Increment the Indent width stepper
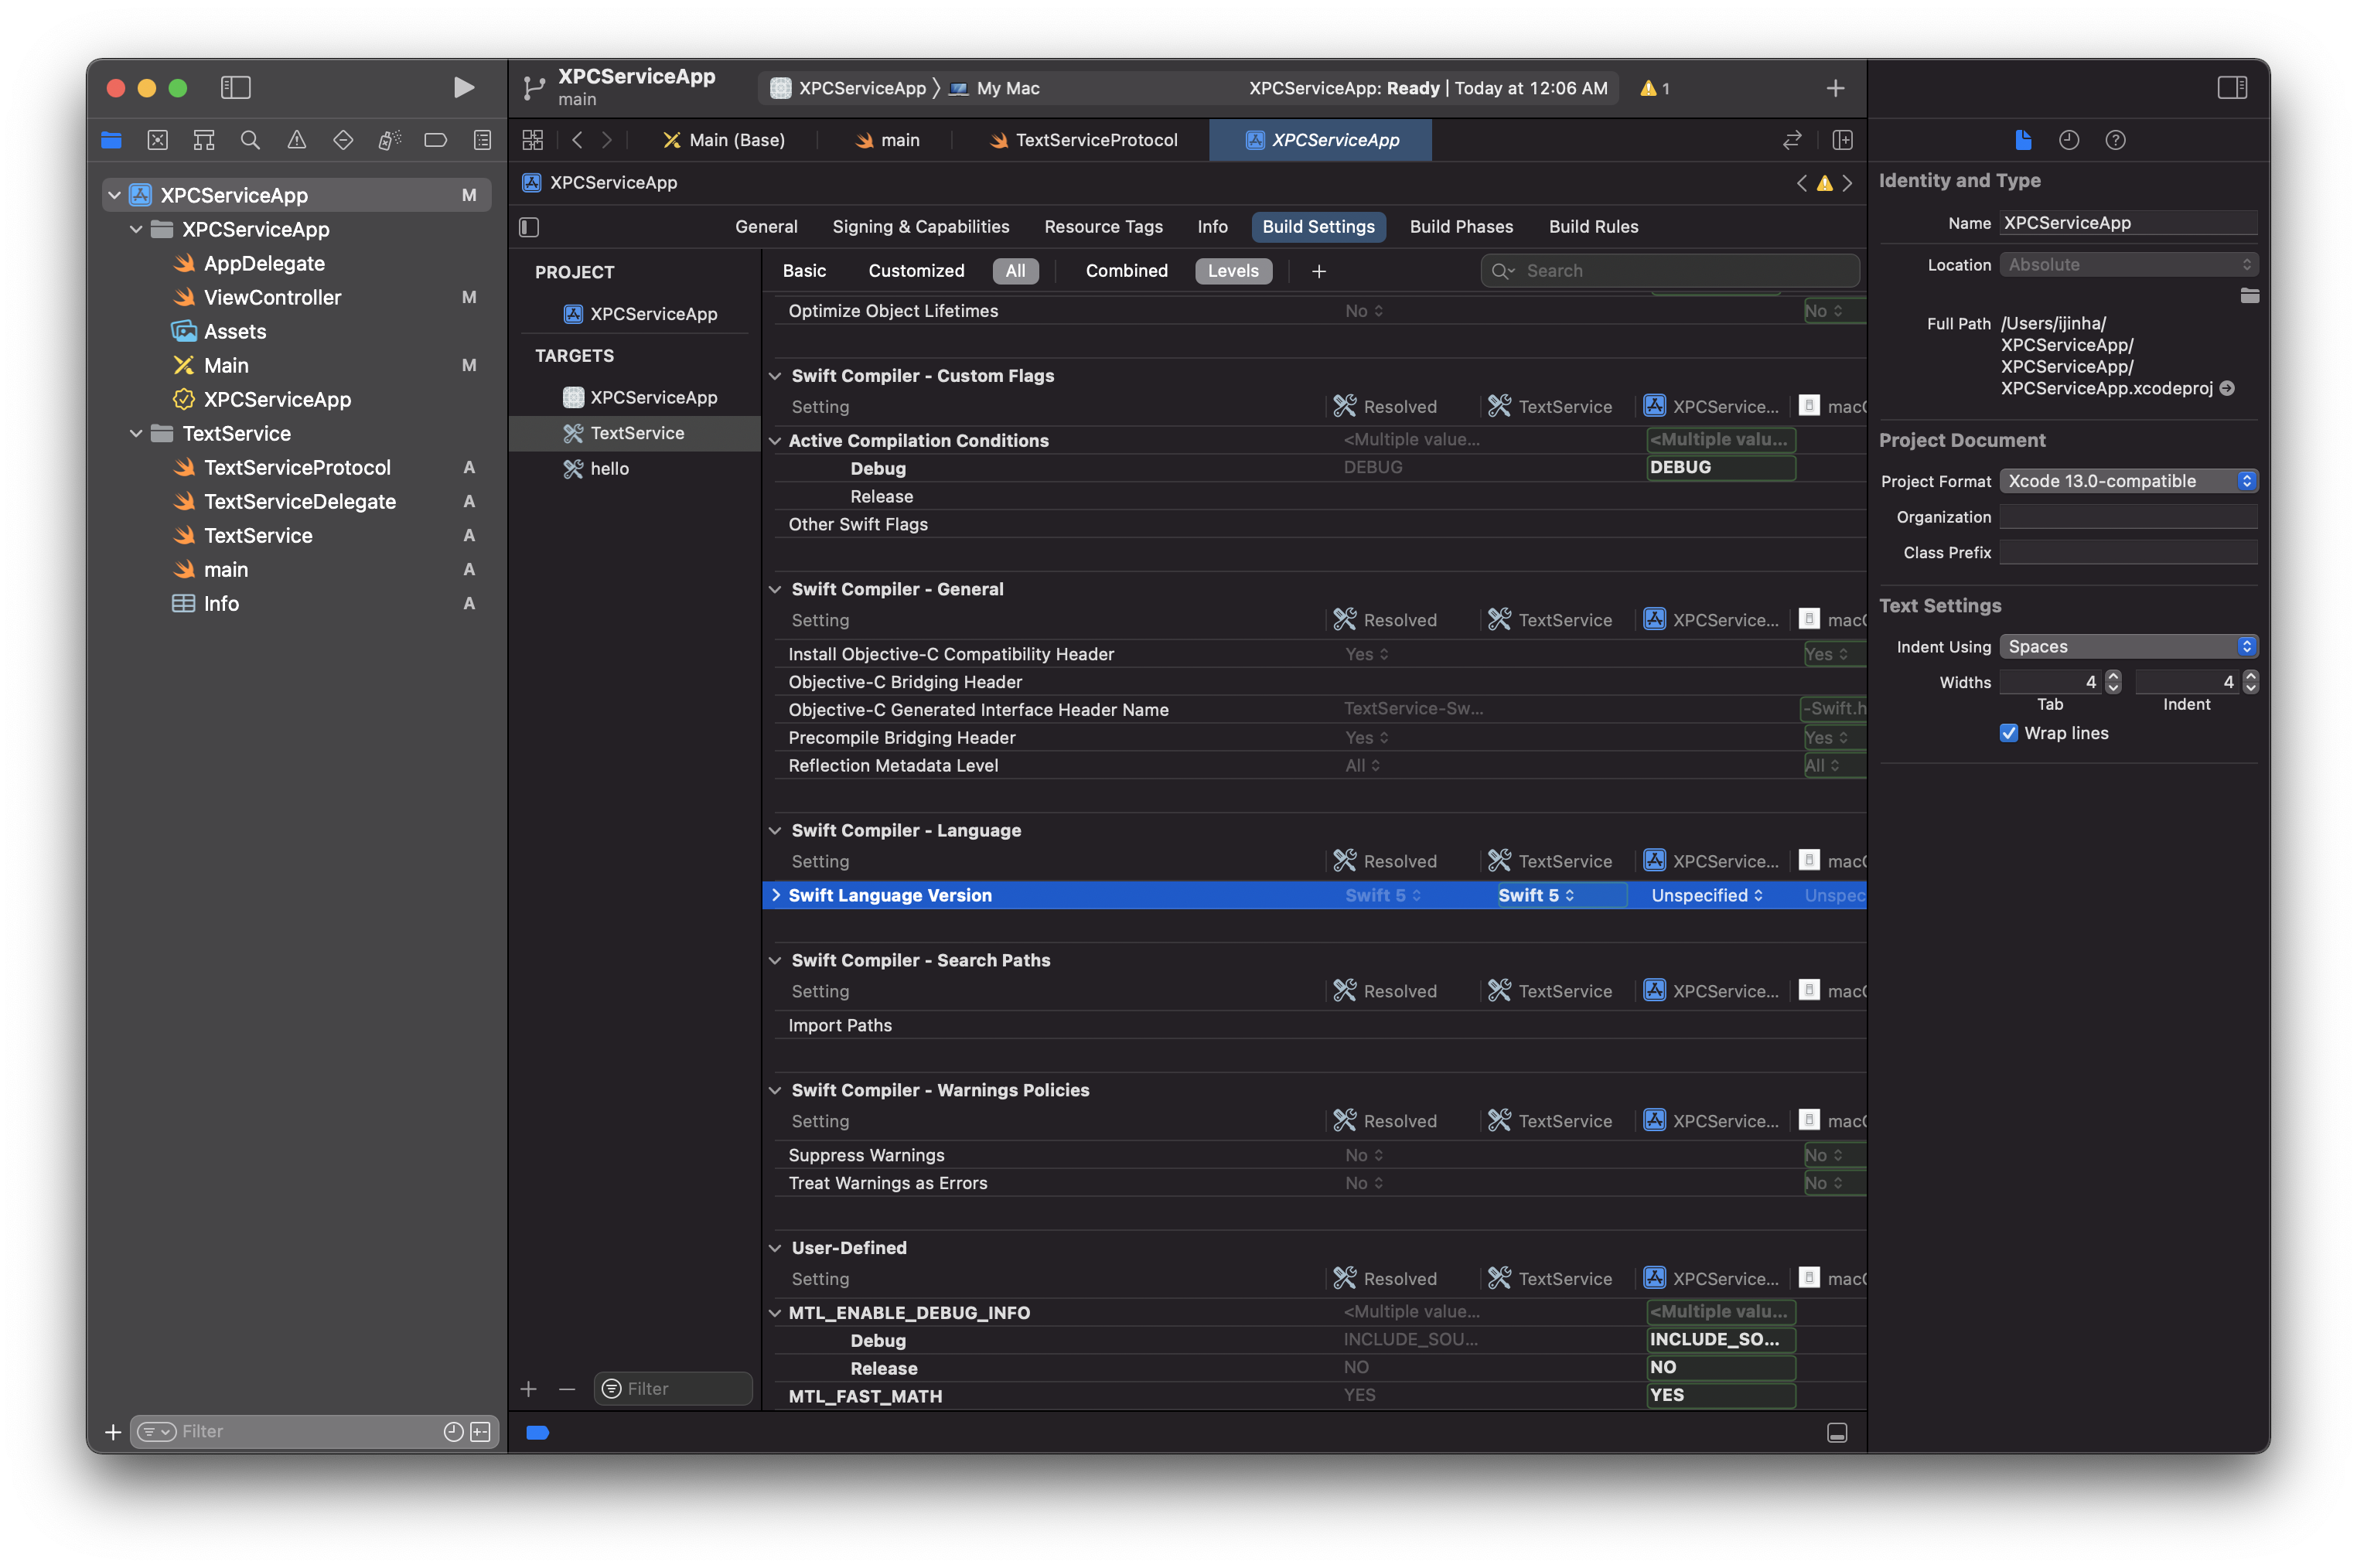2357x1568 pixels. click(2251, 676)
